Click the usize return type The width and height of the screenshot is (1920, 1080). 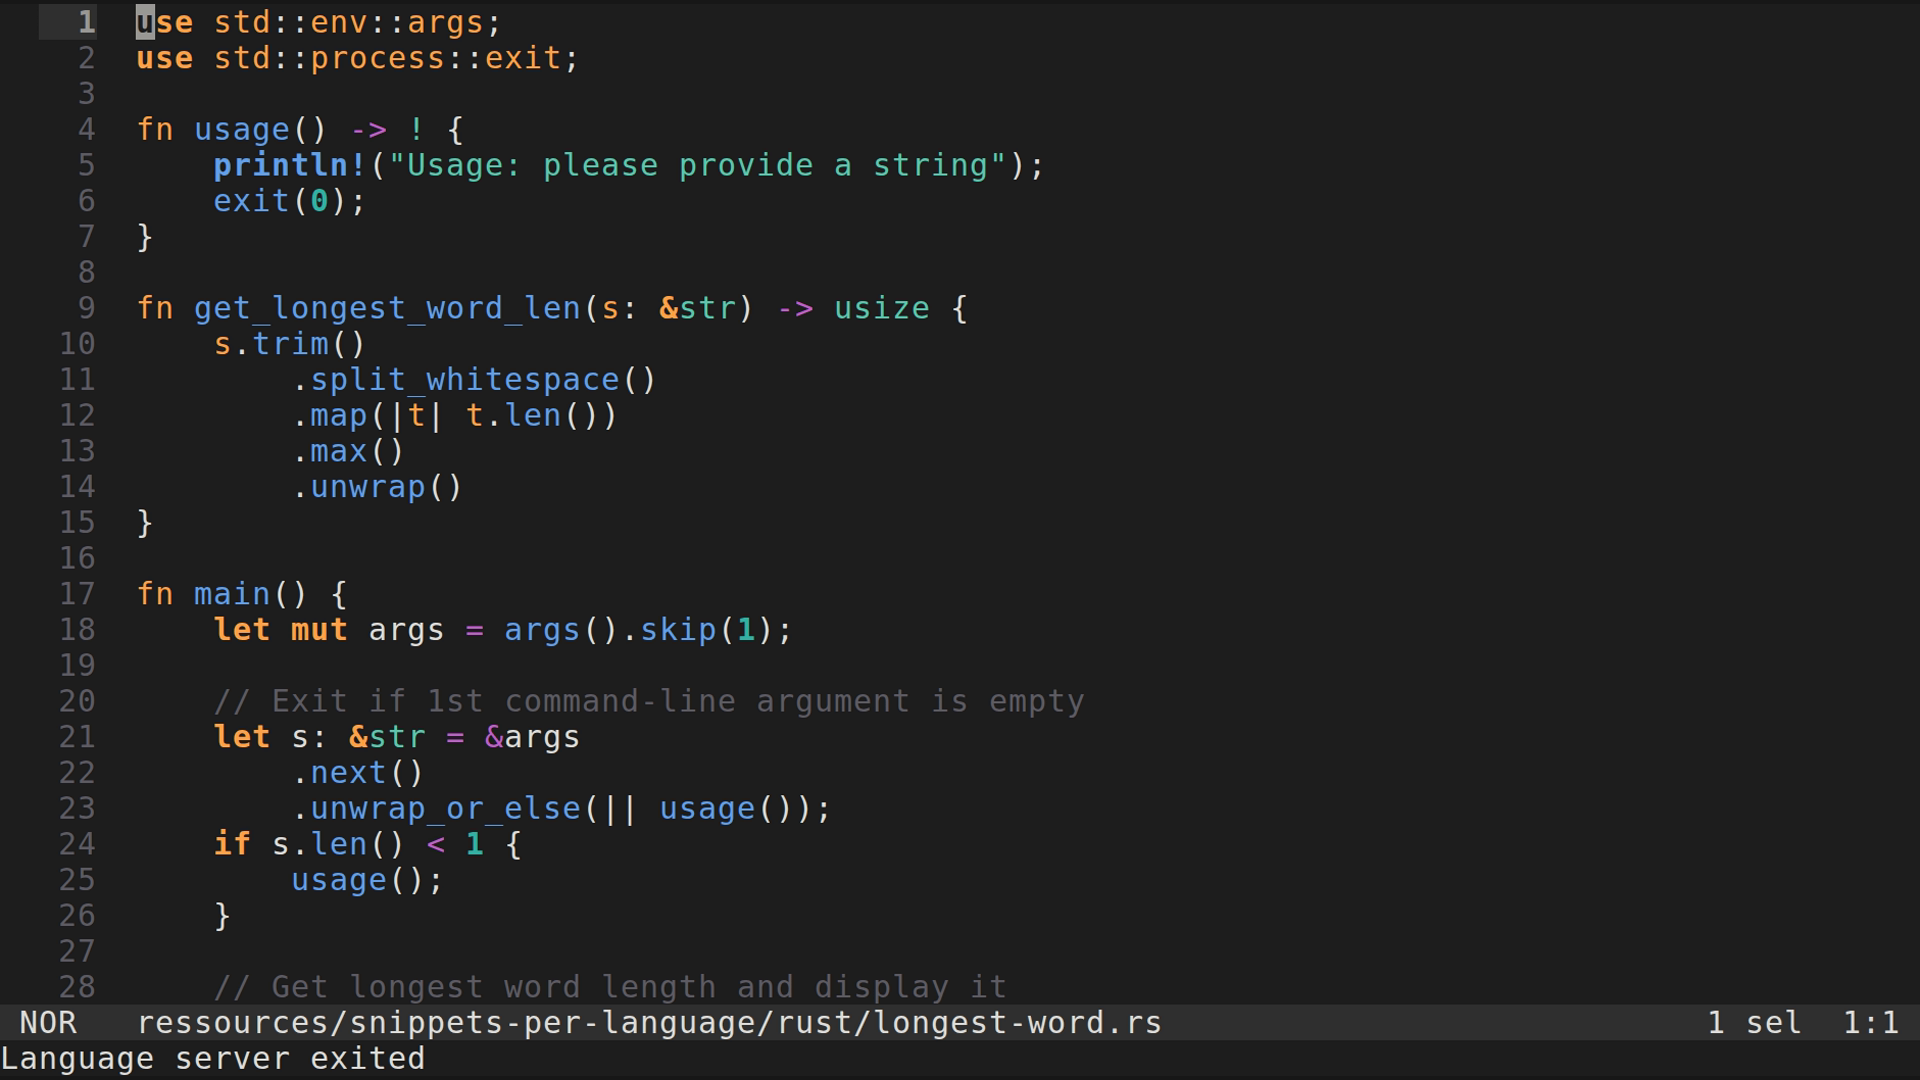pos(881,308)
